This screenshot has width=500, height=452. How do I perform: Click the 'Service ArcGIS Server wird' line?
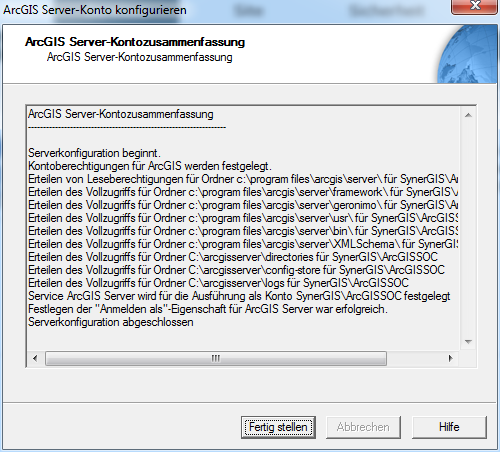click(x=239, y=296)
